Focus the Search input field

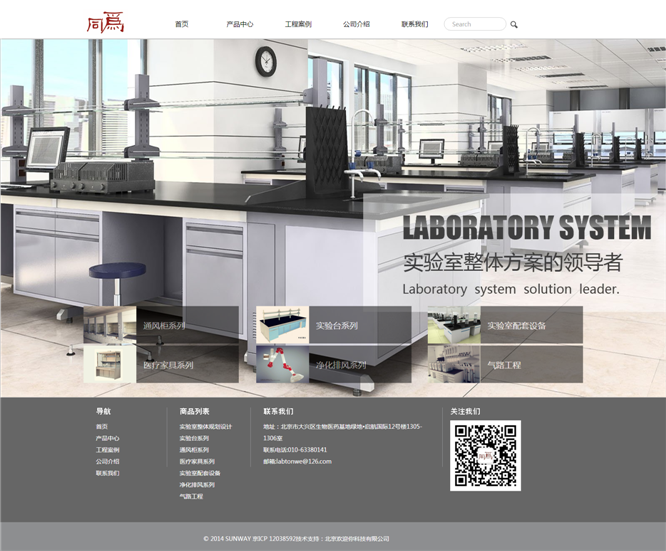[474, 24]
